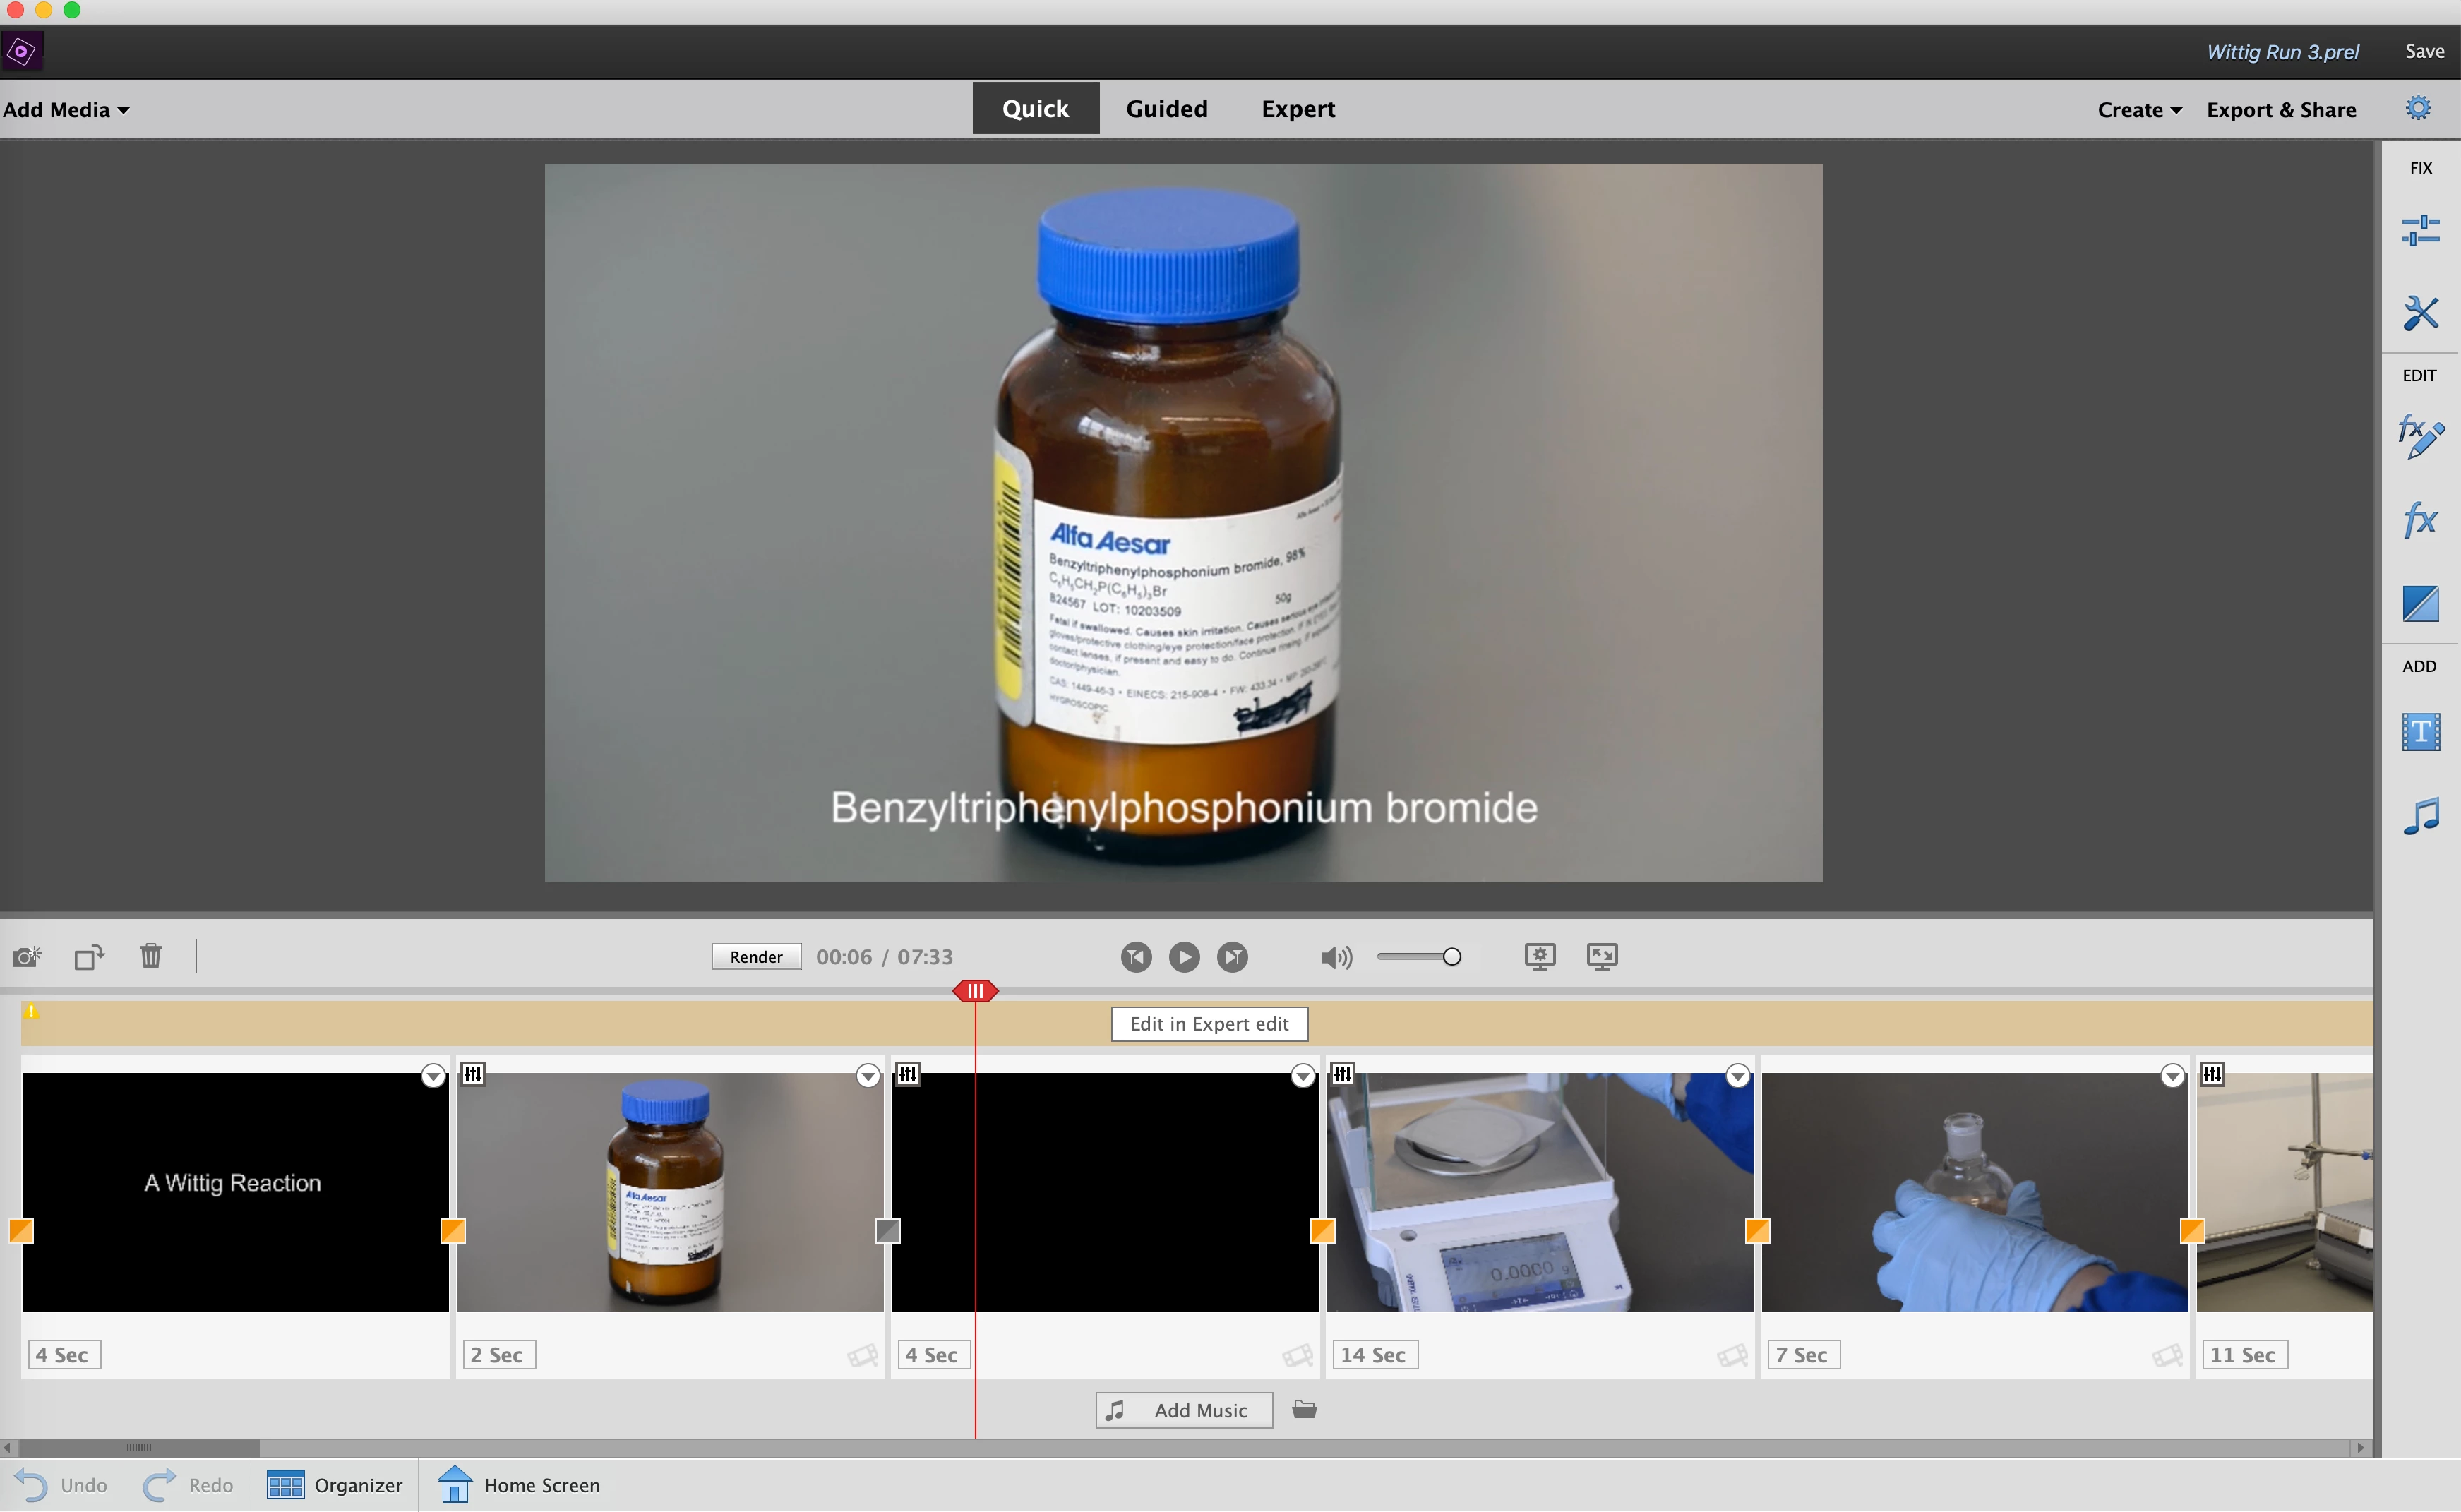Adjust the volume slider knob
2461x1512 pixels.
[1451, 957]
